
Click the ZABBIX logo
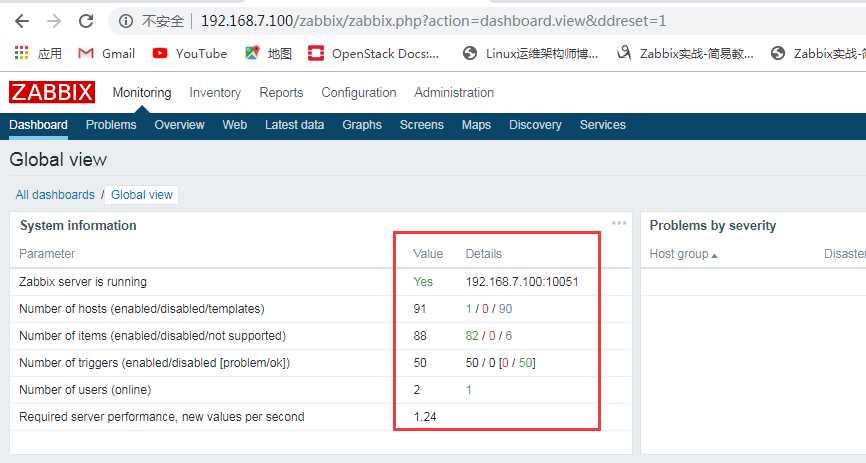click(52, 92)
